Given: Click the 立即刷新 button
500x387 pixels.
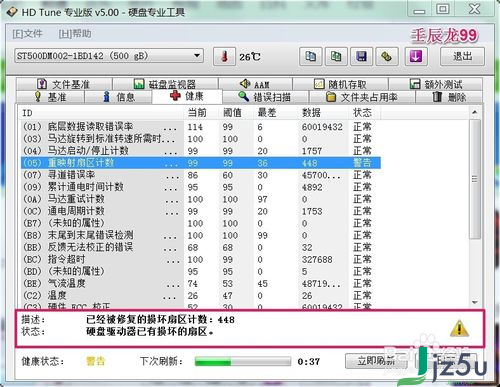Looking at the screenshot, I should 376,361.
